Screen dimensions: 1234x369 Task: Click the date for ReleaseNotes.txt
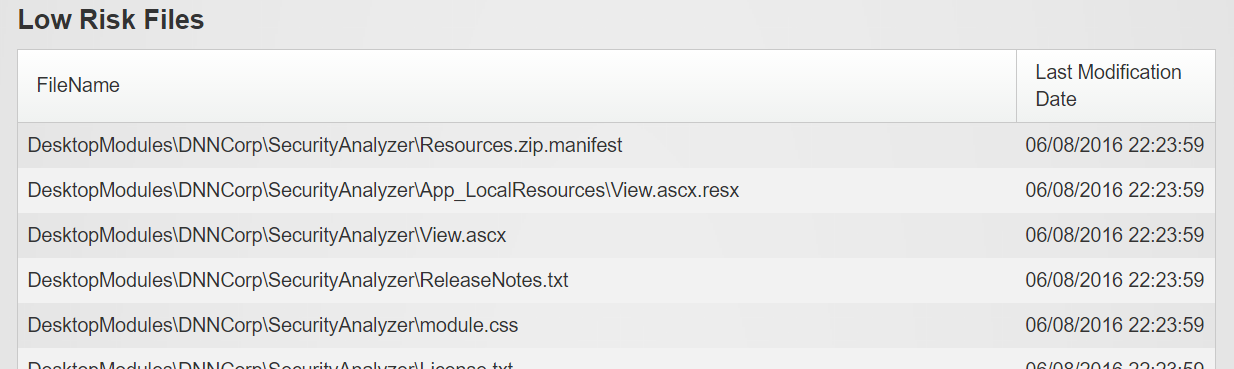[x=1114, y=280]
